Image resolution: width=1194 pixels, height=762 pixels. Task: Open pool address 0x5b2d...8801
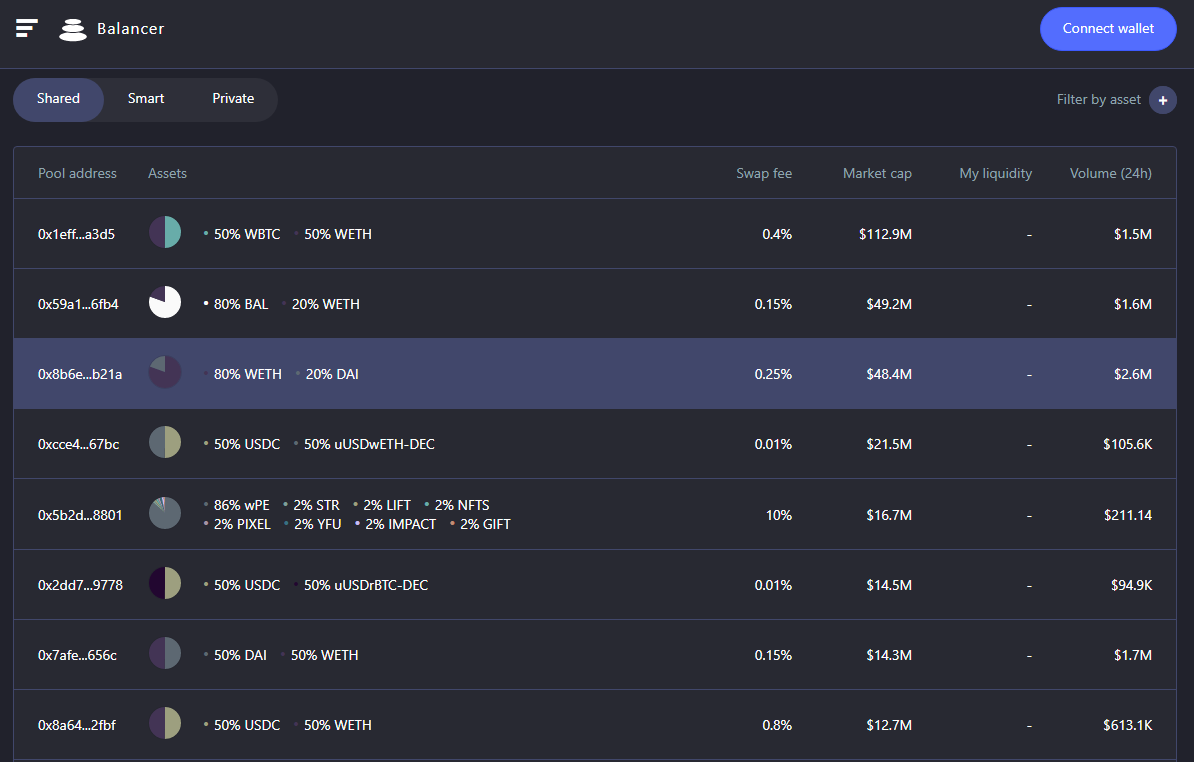[x=80, y=515]
